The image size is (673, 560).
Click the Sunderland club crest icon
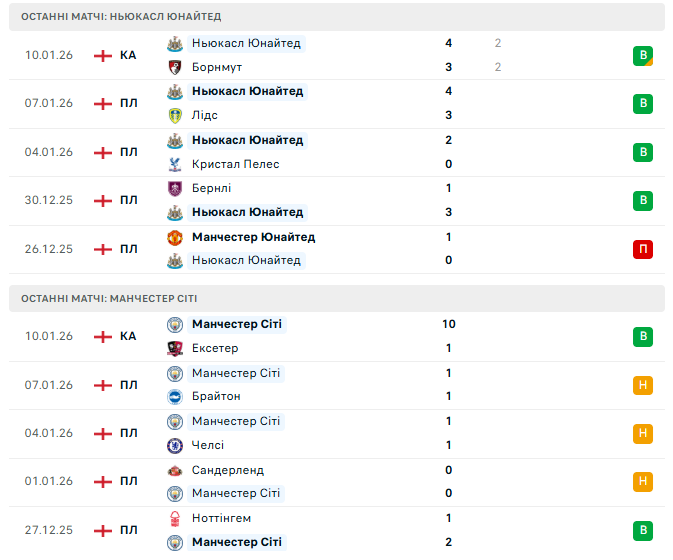point(175,470)
